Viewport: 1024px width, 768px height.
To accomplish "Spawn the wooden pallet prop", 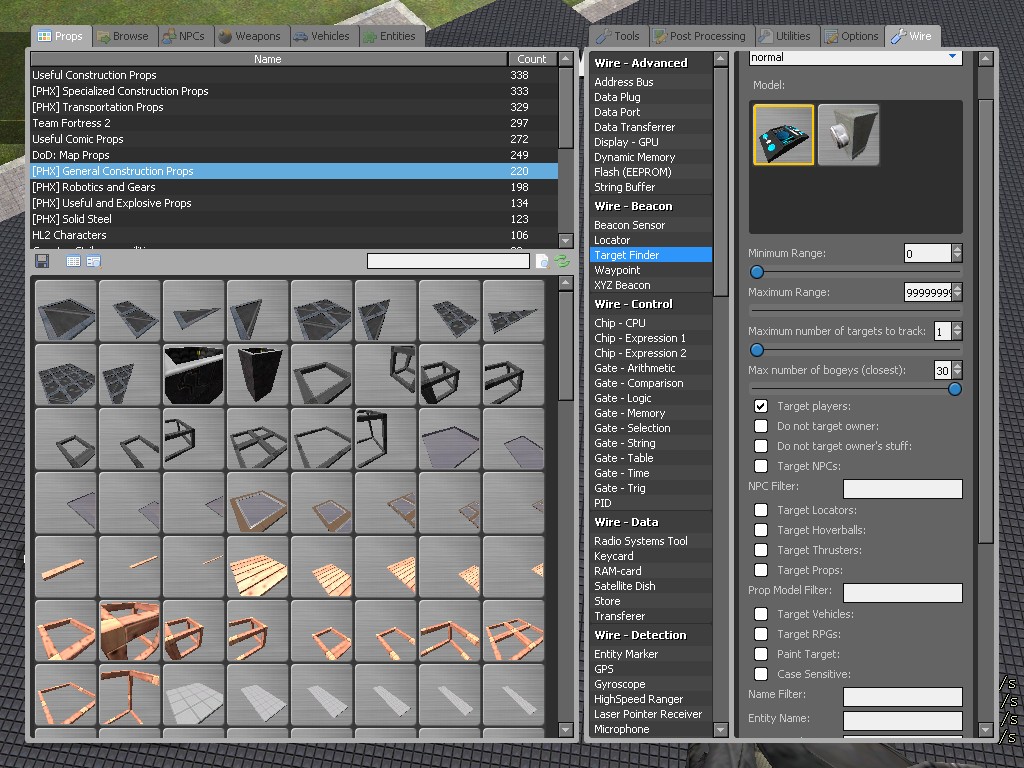I will 258,568.
